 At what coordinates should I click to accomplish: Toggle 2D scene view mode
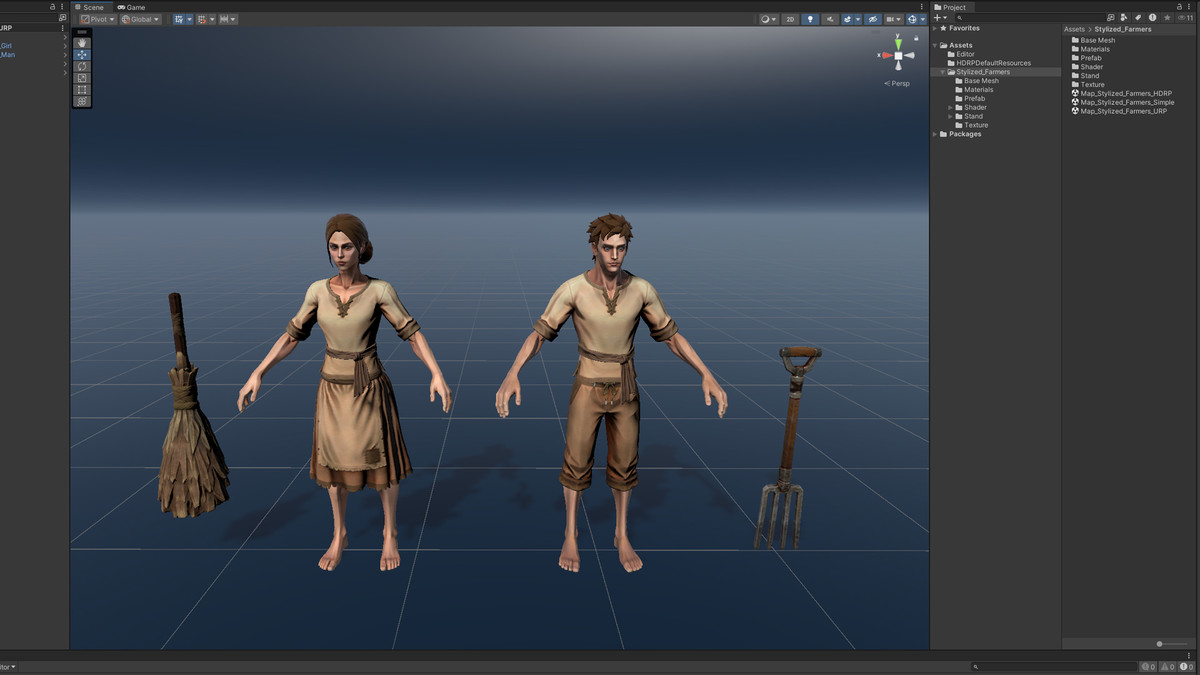[x=790, y=19]
